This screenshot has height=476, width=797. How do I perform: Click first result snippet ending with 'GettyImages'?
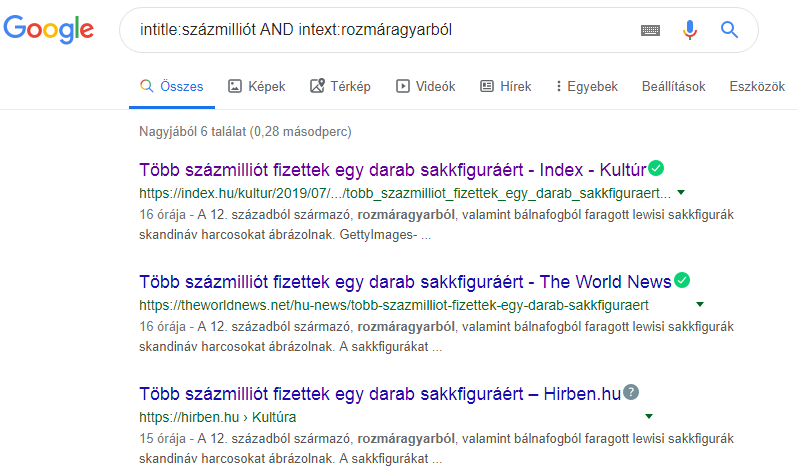(x=436, y=225)
